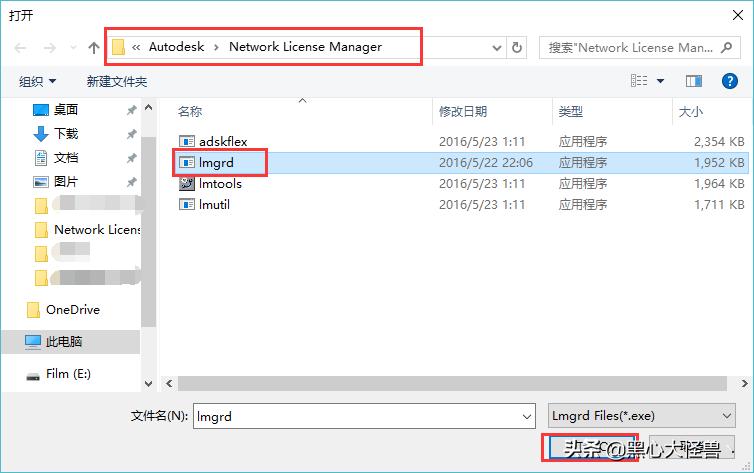The width and height of the screenshot is (754, 473).
Task: Expand the 文件名 dropdown arrow
Action: point(527,416)
